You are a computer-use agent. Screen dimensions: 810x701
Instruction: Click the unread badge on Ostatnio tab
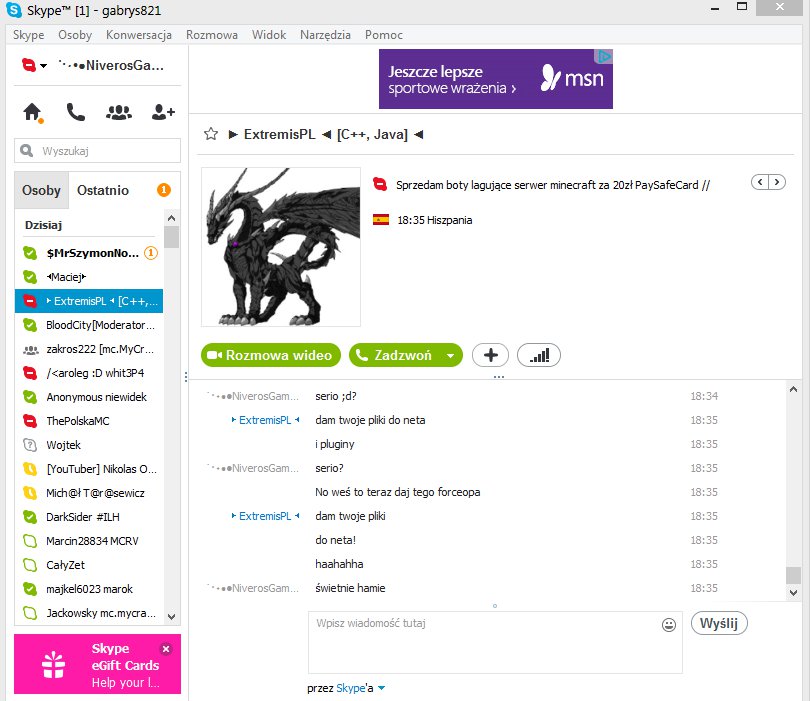[x=164, y=190]
